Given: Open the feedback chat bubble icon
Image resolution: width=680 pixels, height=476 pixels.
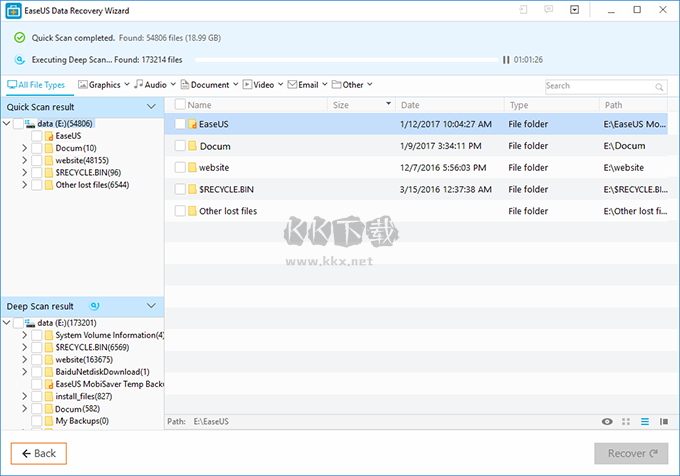Looking at the screenshot, I should tap(548, 10).
